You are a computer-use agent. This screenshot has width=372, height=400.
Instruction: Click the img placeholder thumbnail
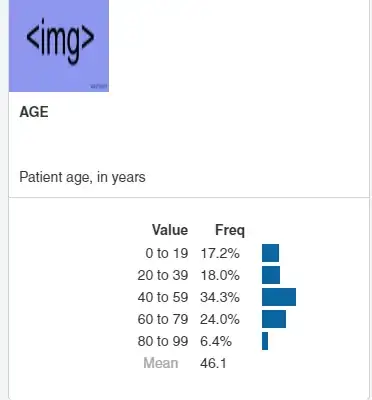click(x=59, y=46)
